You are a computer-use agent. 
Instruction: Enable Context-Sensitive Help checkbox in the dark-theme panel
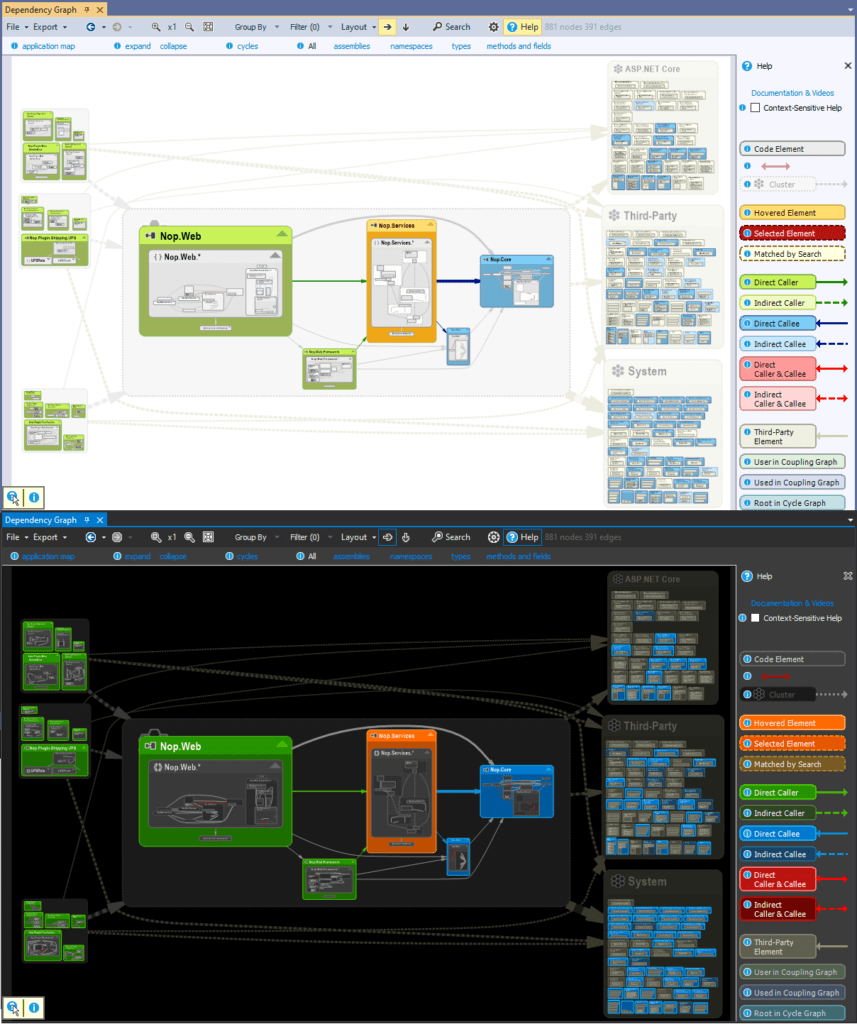tap(756, 618)
